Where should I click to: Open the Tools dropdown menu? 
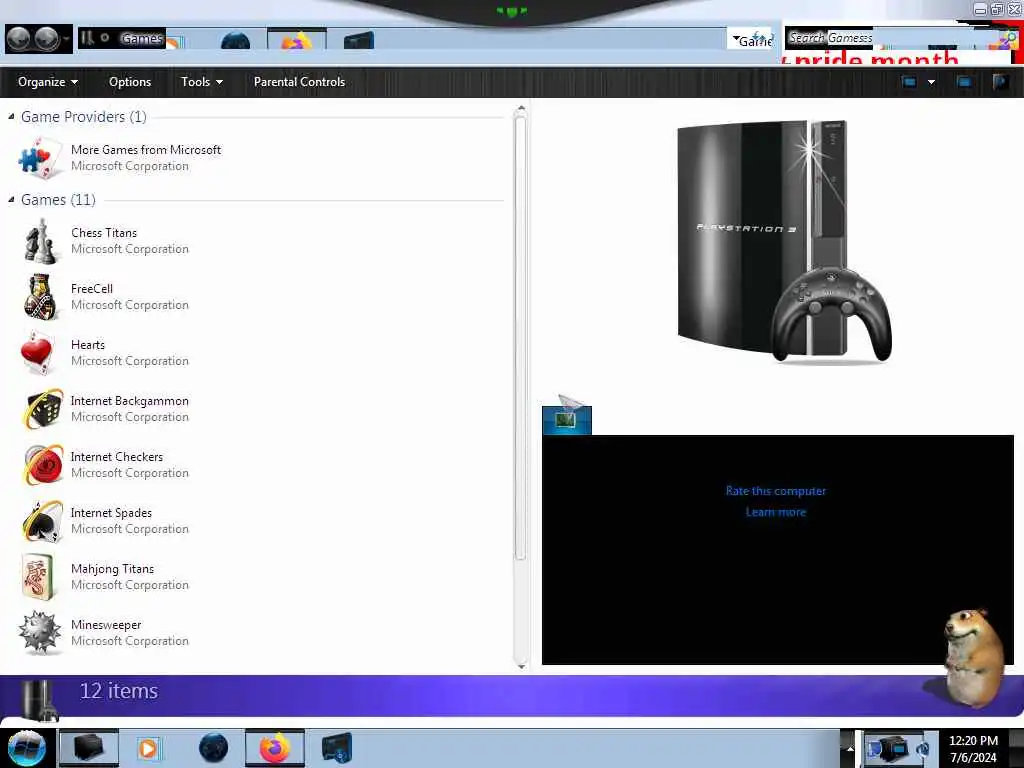(202, 82)
